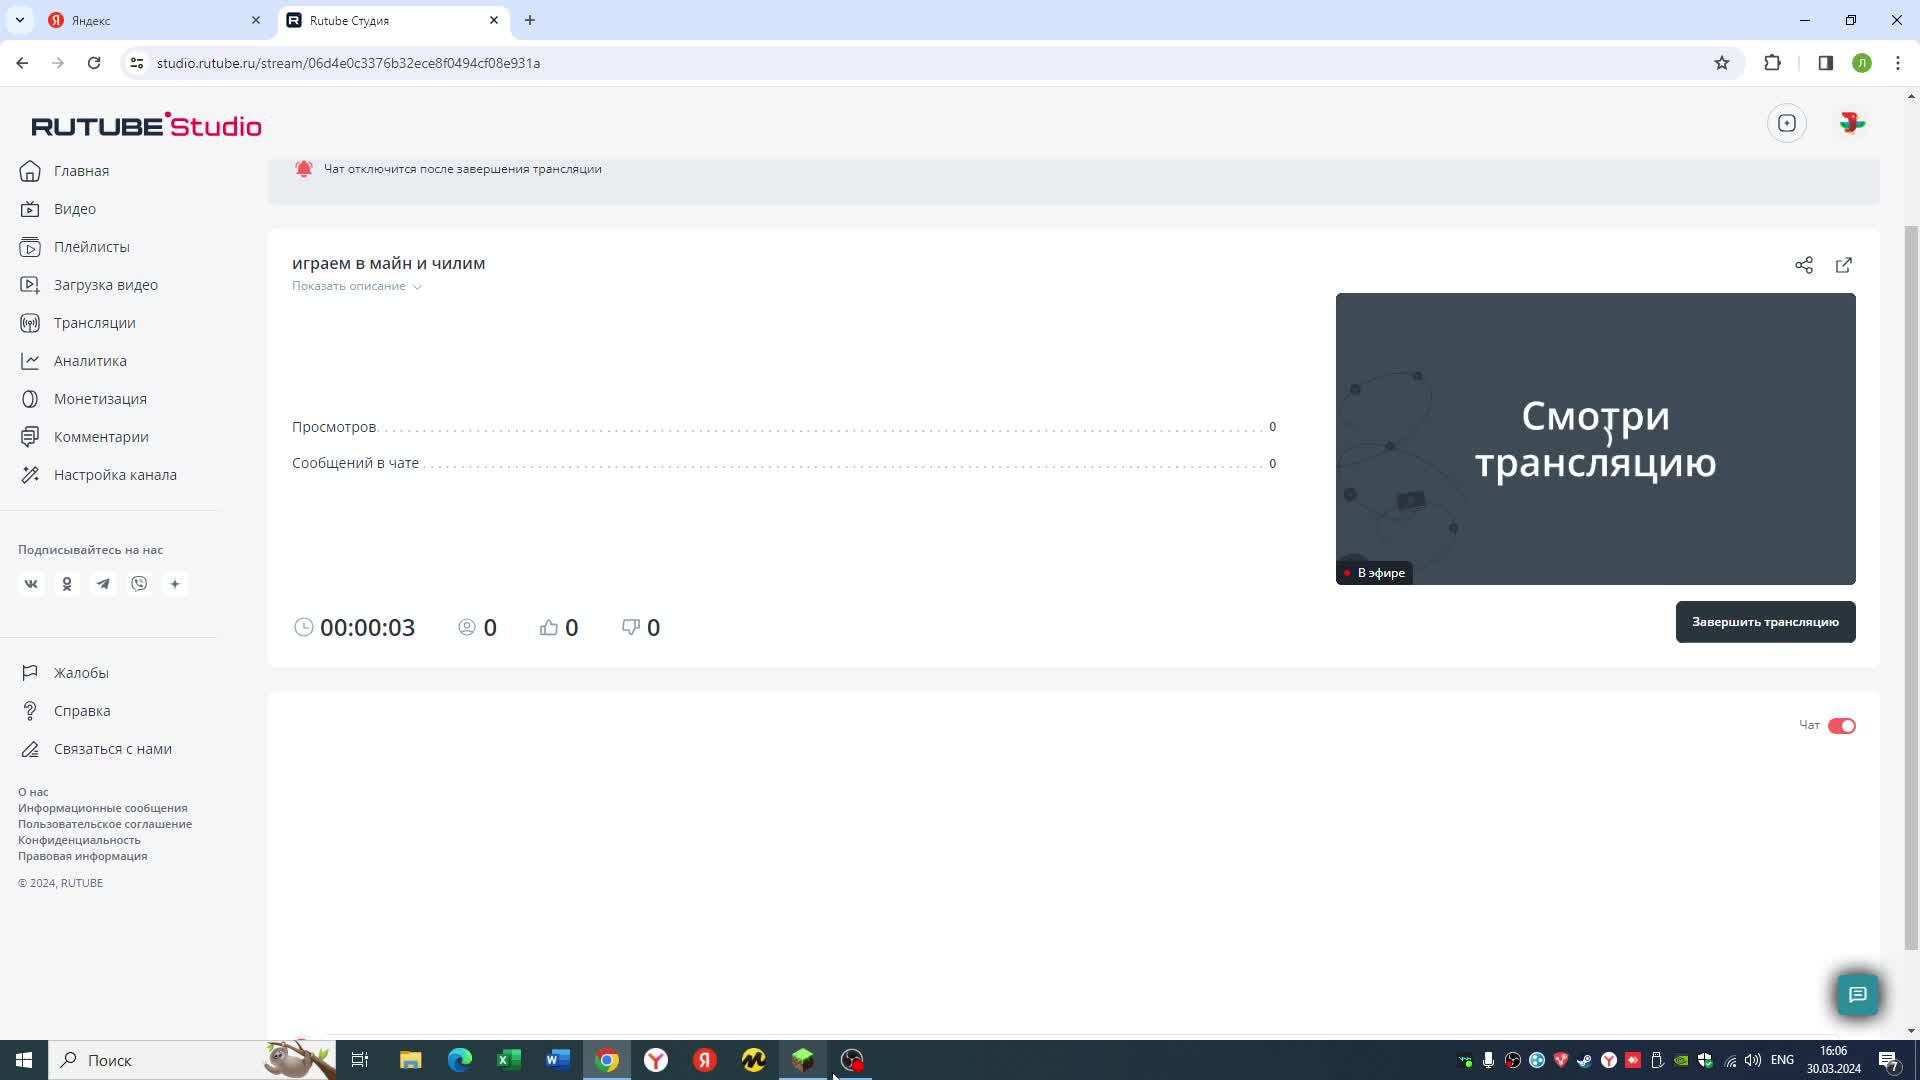
Task: Open Windows notification center icon
Action: (x=1889, y=1060)
